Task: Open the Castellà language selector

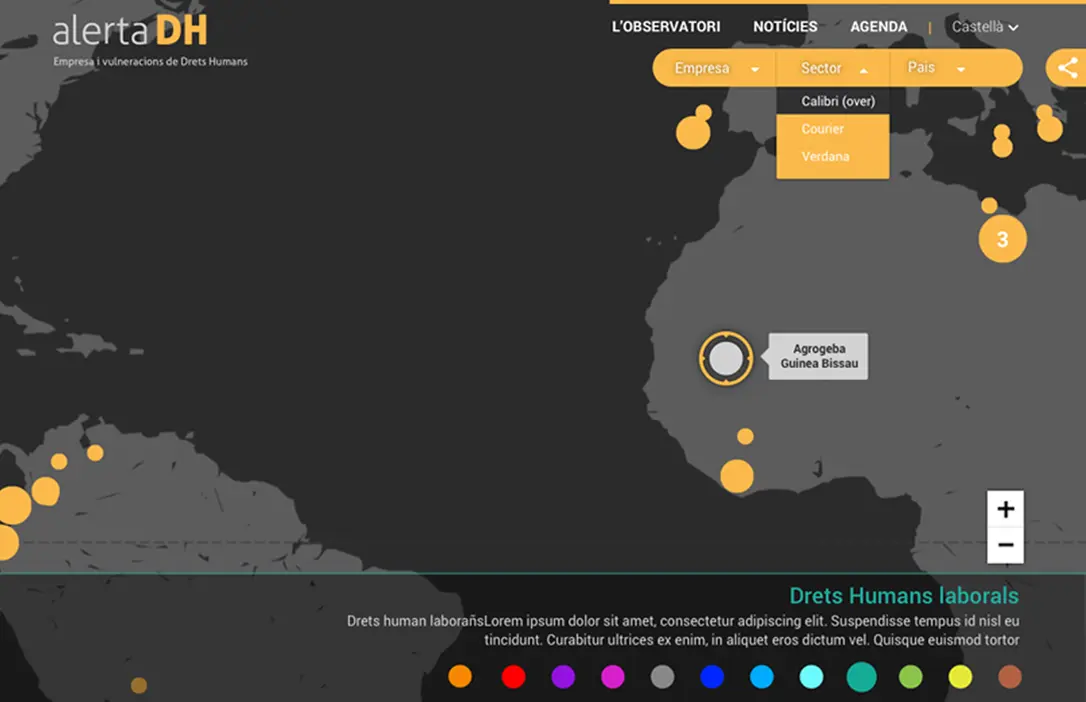Action: [984, 27]
